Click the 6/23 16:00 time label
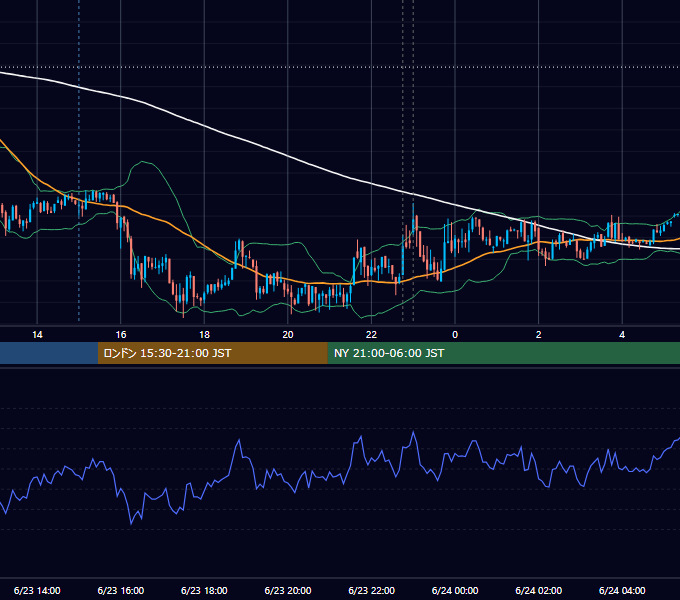 click(121, 590)
